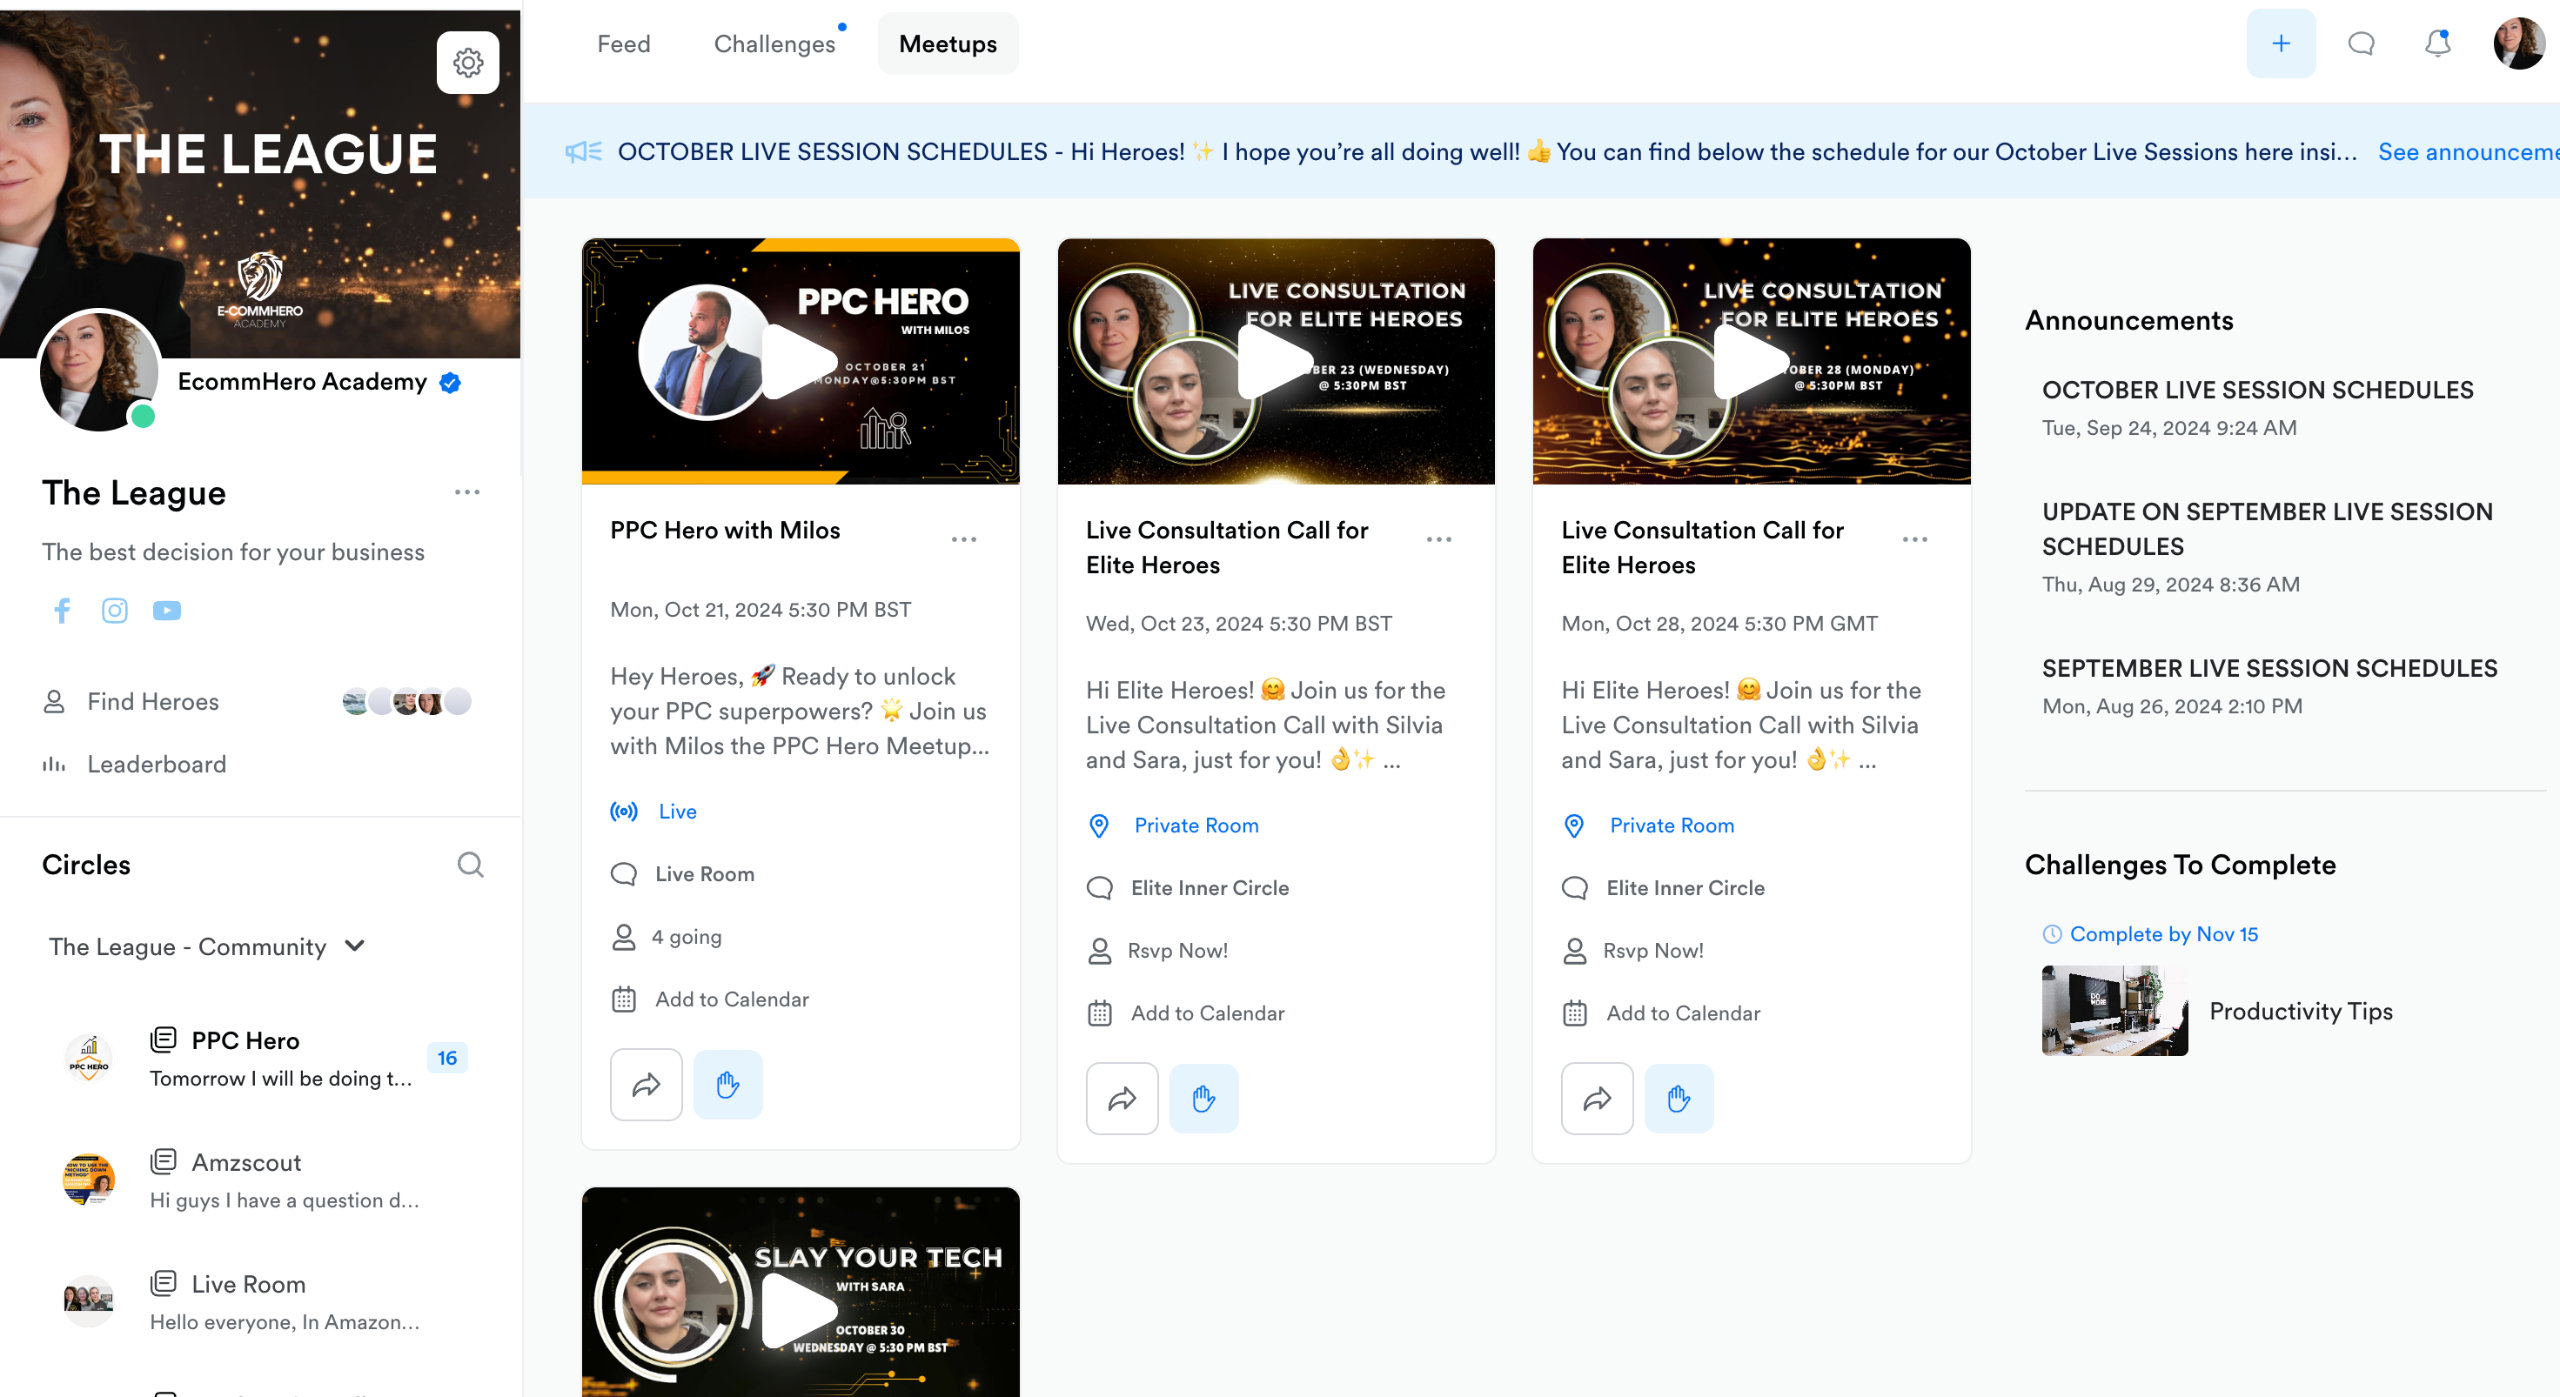The height and width of the screenshot is (1397, 2560).
Task: Toggle RSVP hand on Oct 28 consultation
Action: (x=1678, y=1098)
